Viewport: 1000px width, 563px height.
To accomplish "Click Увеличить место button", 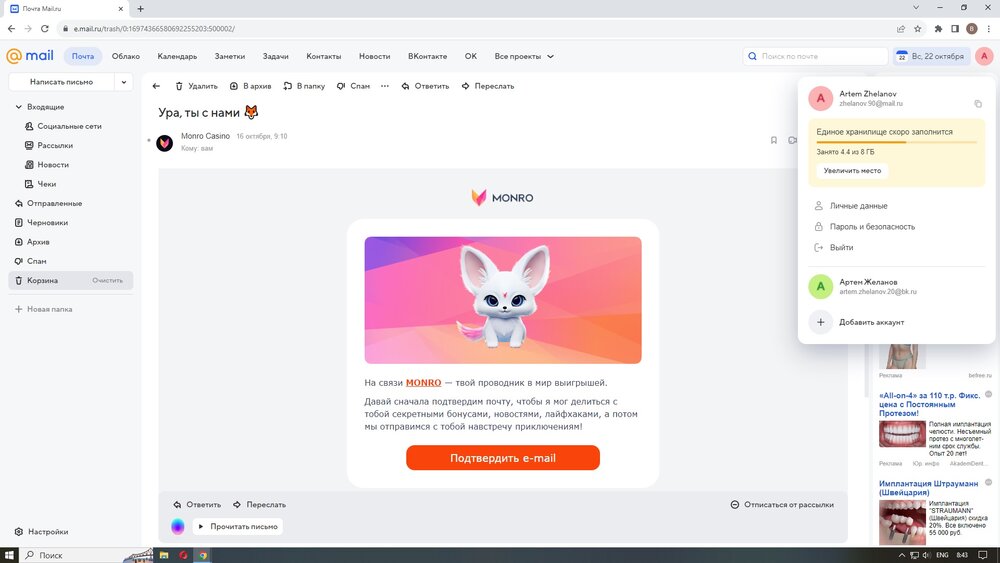I will 852,171.
